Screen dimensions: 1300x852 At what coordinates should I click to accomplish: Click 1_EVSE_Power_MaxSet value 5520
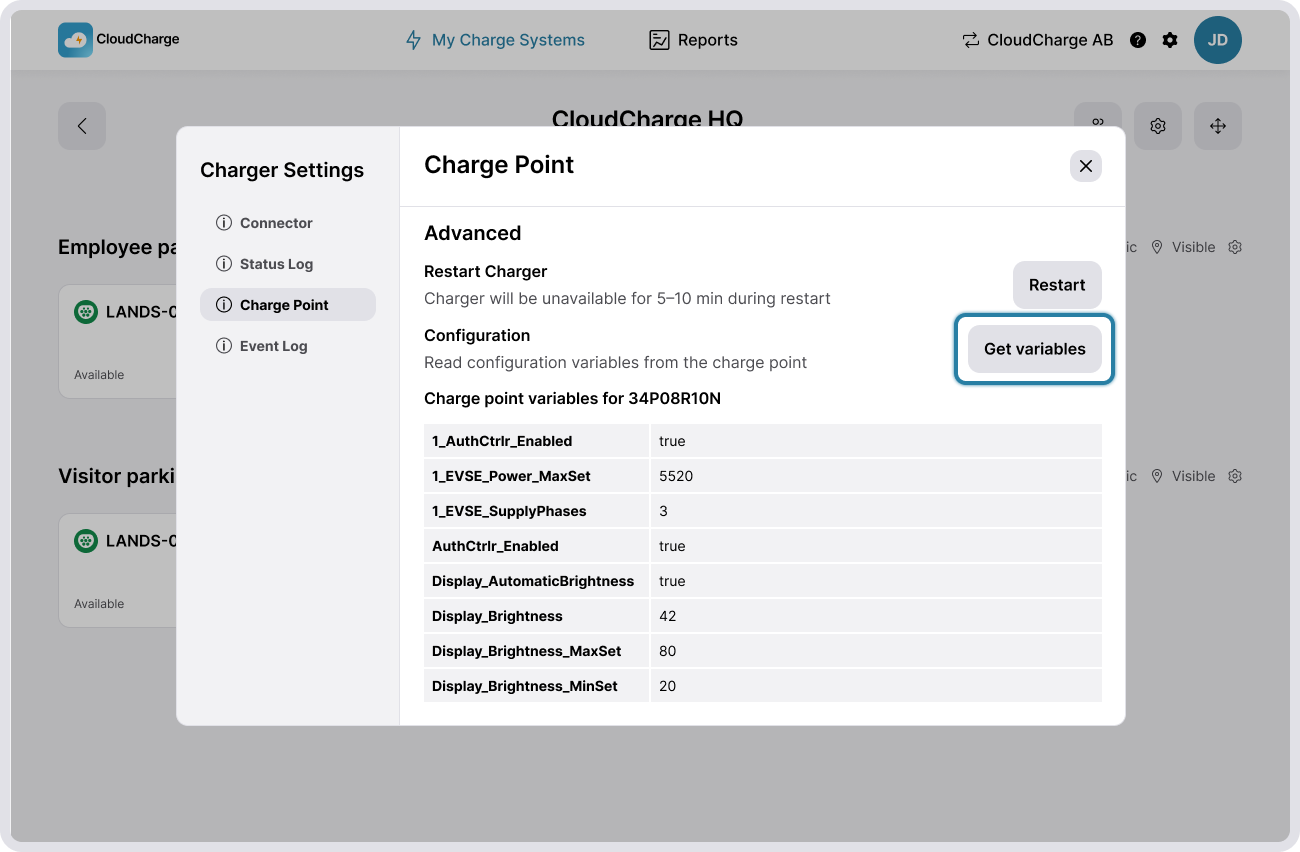tap(676, 476)
